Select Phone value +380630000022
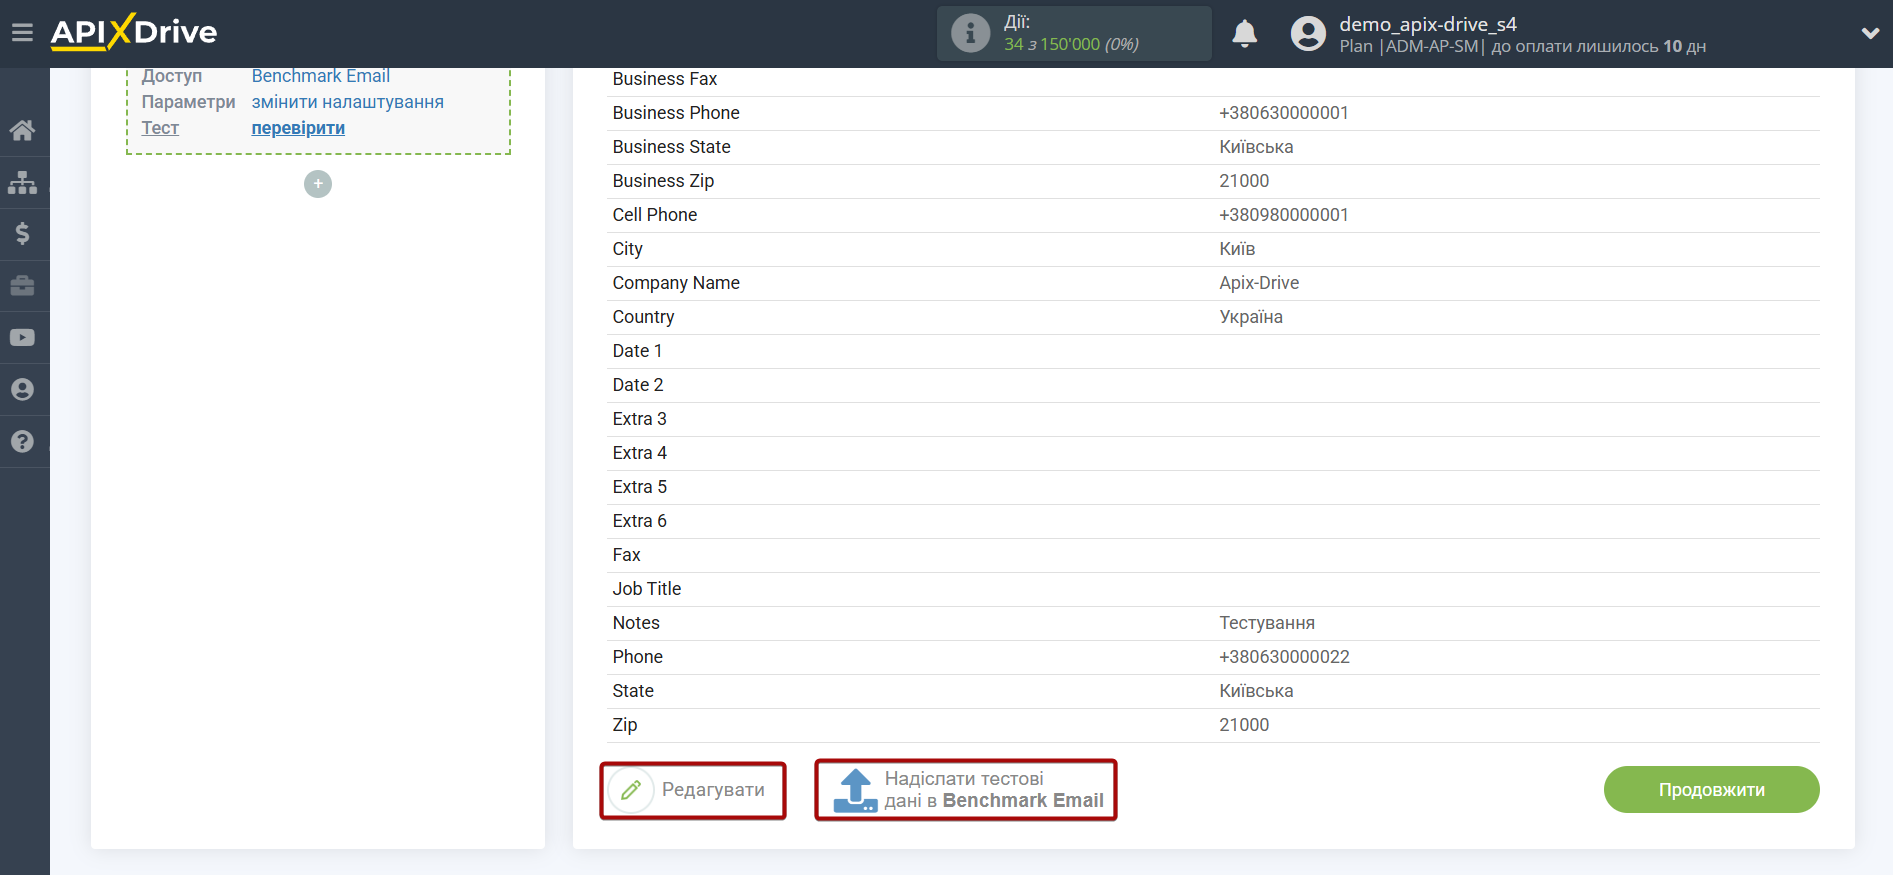The height and width of the screenshot is (875, 1893). point(1284,657)
